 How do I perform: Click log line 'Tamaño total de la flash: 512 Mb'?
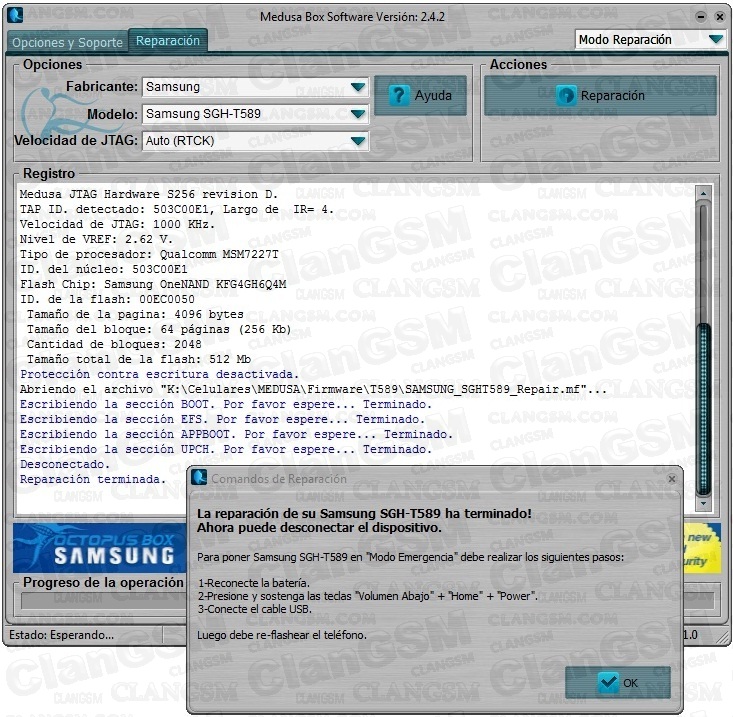tap(139, 359)
